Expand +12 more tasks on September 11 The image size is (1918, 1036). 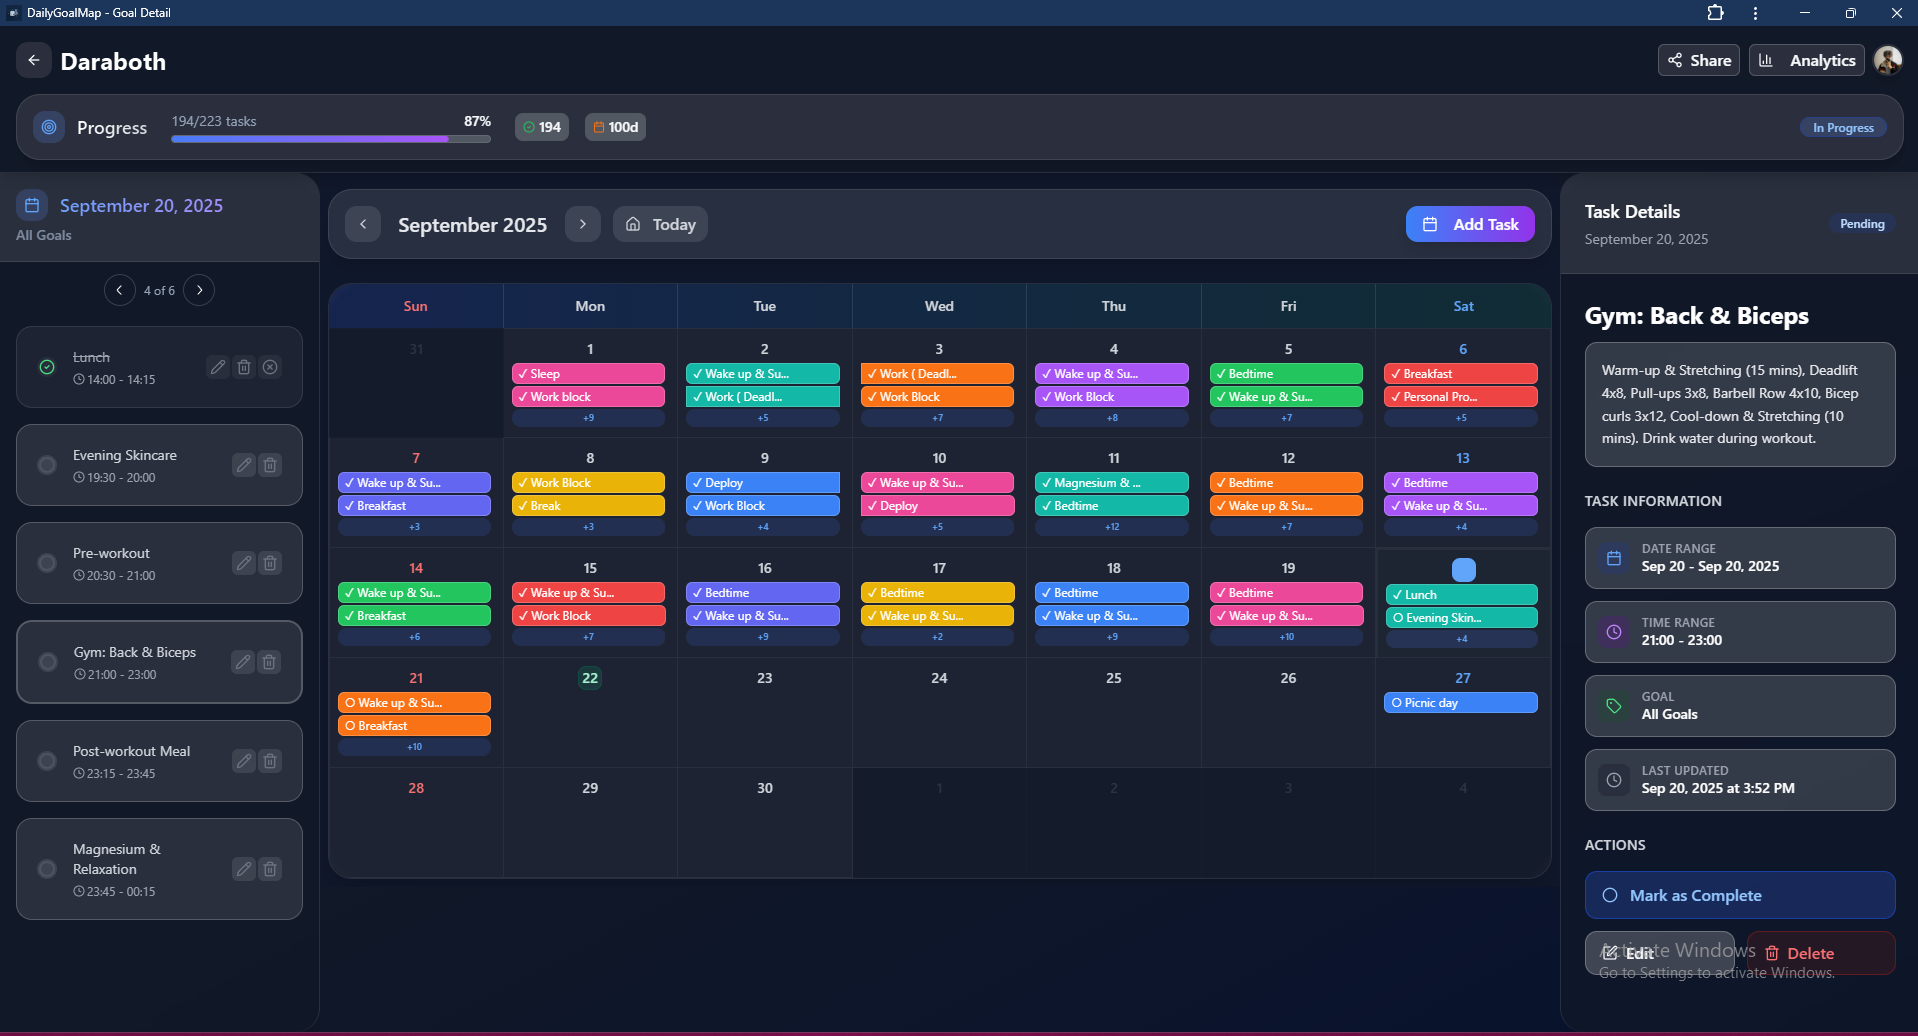click(x=1112, y=527)
